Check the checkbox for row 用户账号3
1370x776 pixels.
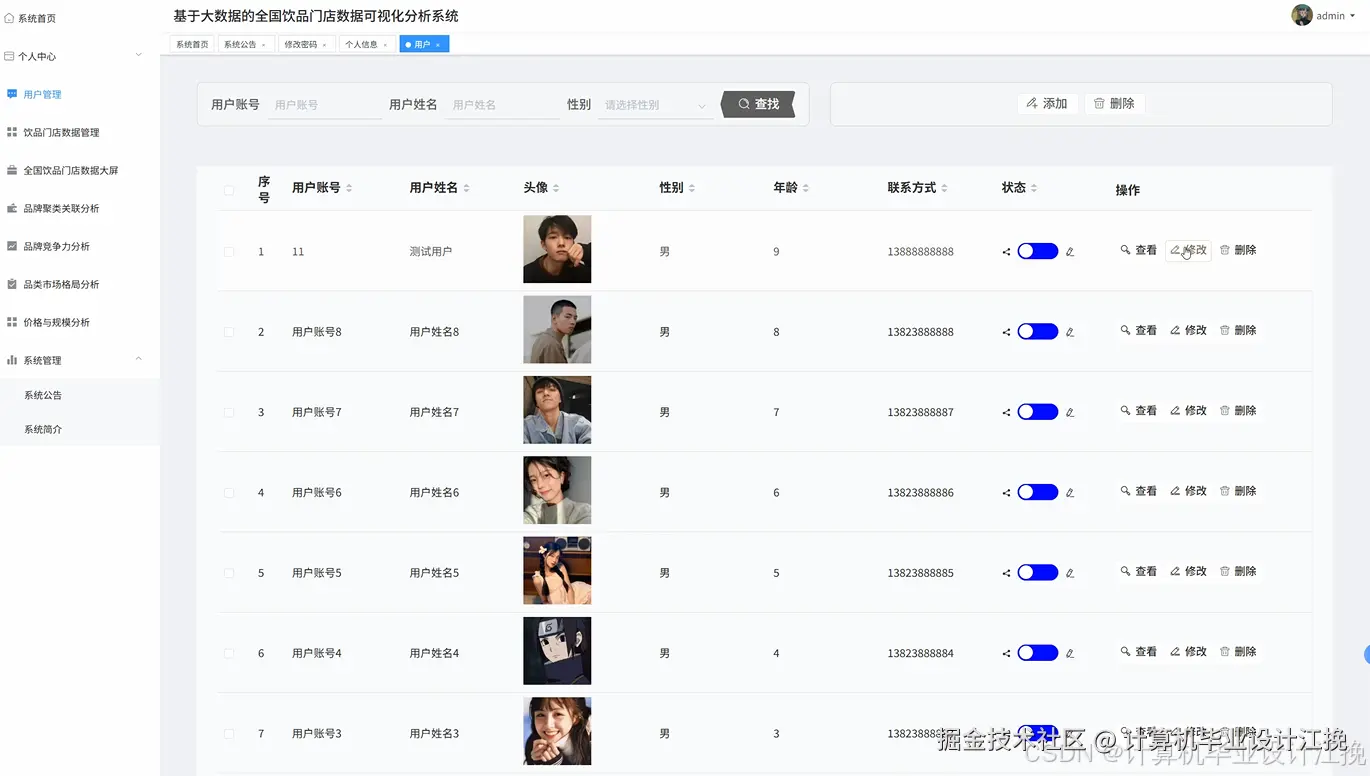tap(229, 734)
